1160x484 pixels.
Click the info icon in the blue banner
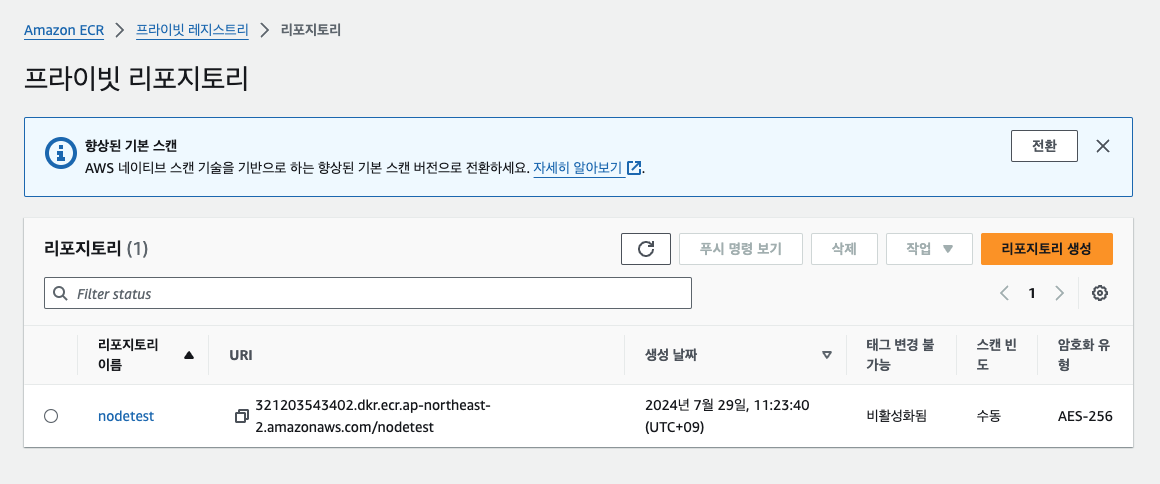[x=59, y=152]
